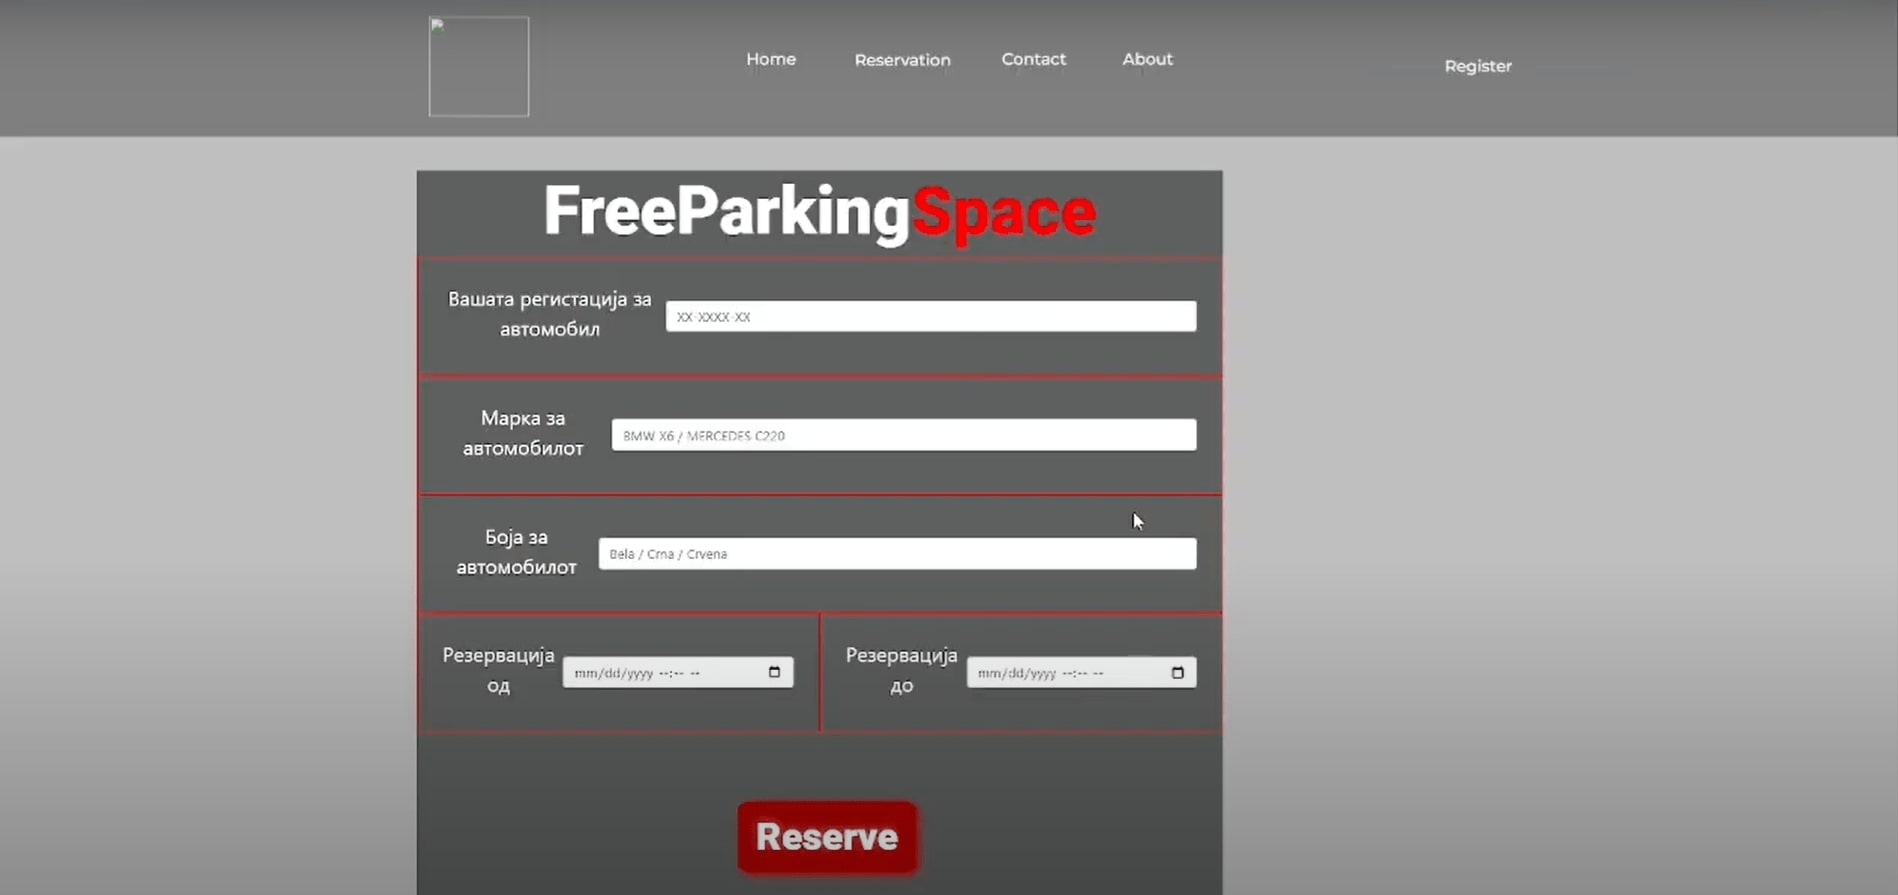
Task: Click the 'Резервација до' label
Action: [x=901, y=670]
